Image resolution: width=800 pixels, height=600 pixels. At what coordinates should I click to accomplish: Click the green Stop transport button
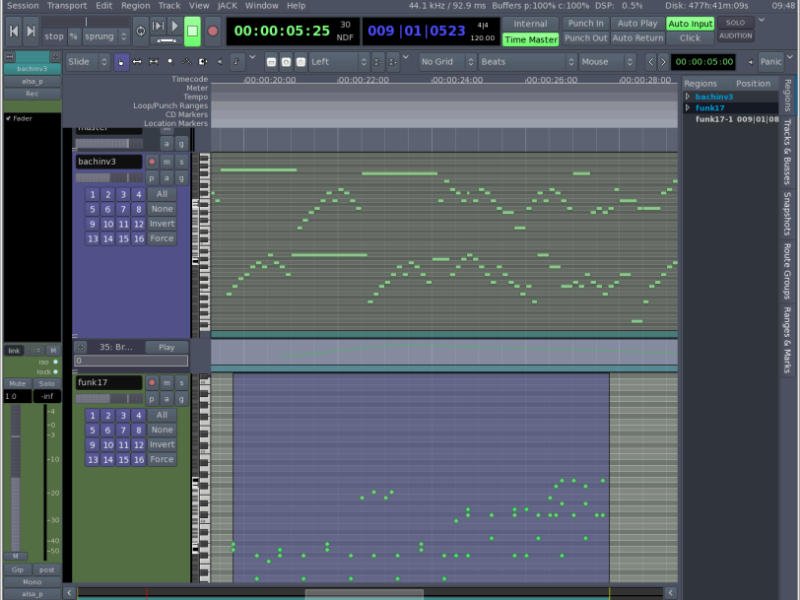point(192,30)
